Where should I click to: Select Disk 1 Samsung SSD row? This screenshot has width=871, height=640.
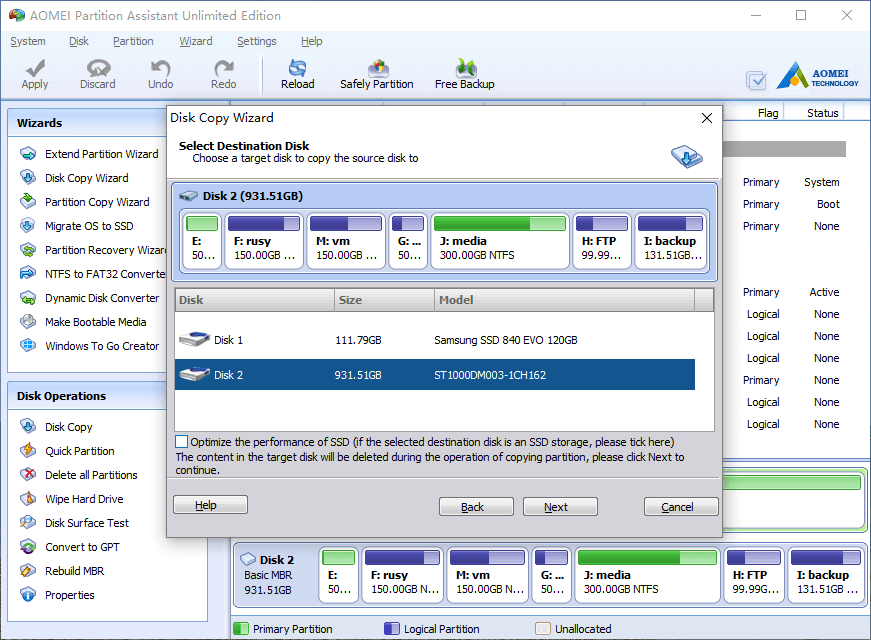point(434,340)
